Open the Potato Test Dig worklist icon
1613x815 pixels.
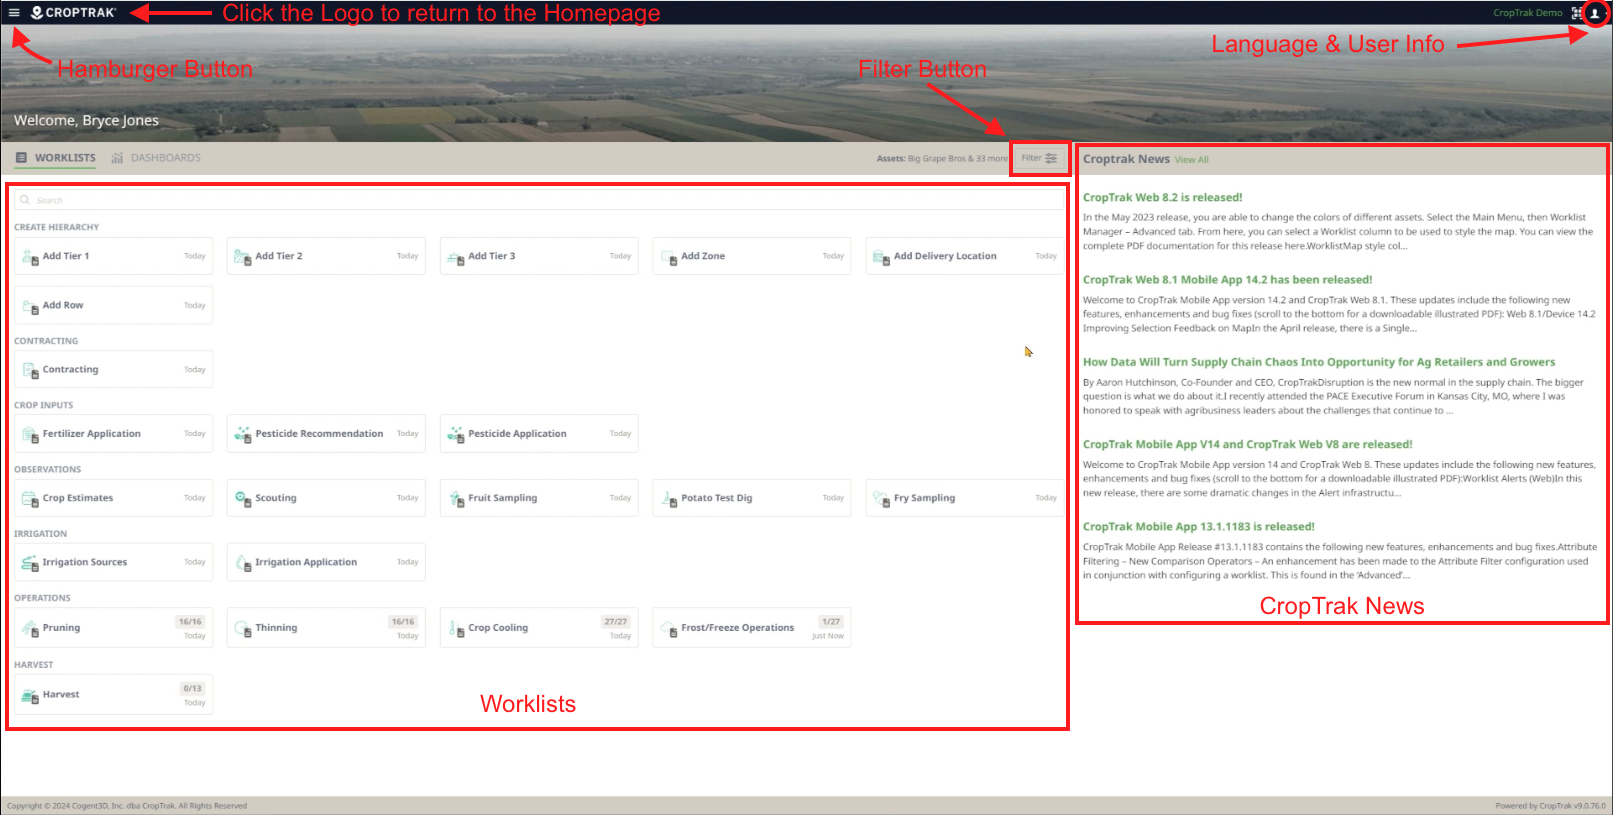point(669,498)
